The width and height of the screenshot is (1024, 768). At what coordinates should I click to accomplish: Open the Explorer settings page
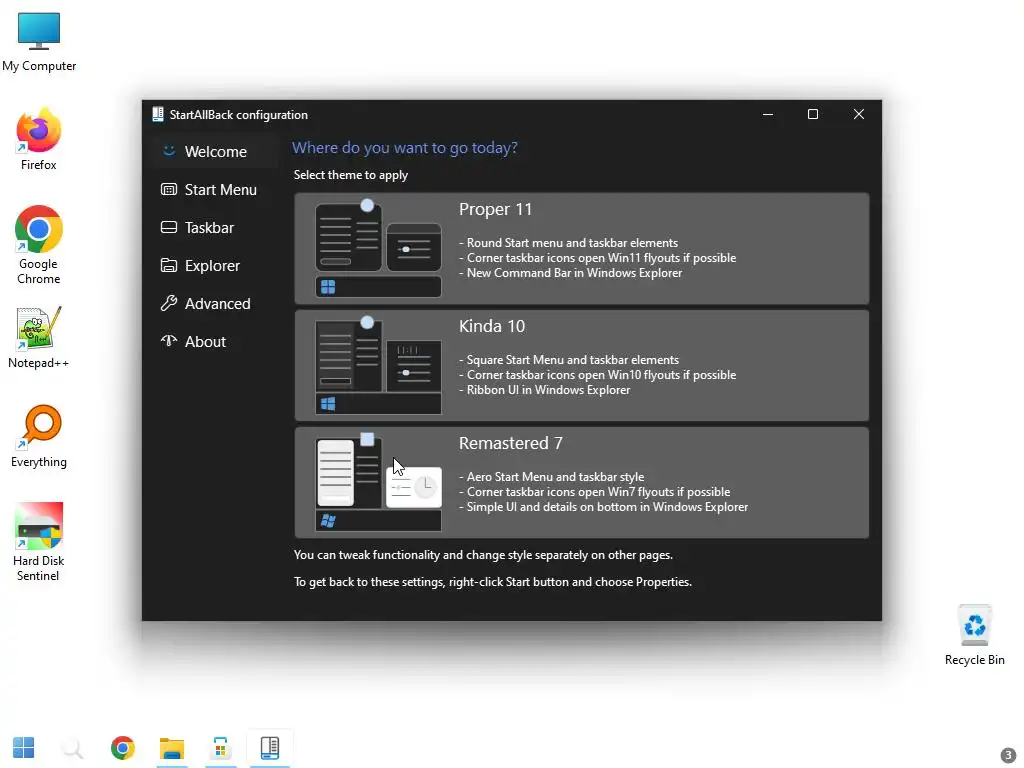tap(214, 265)
